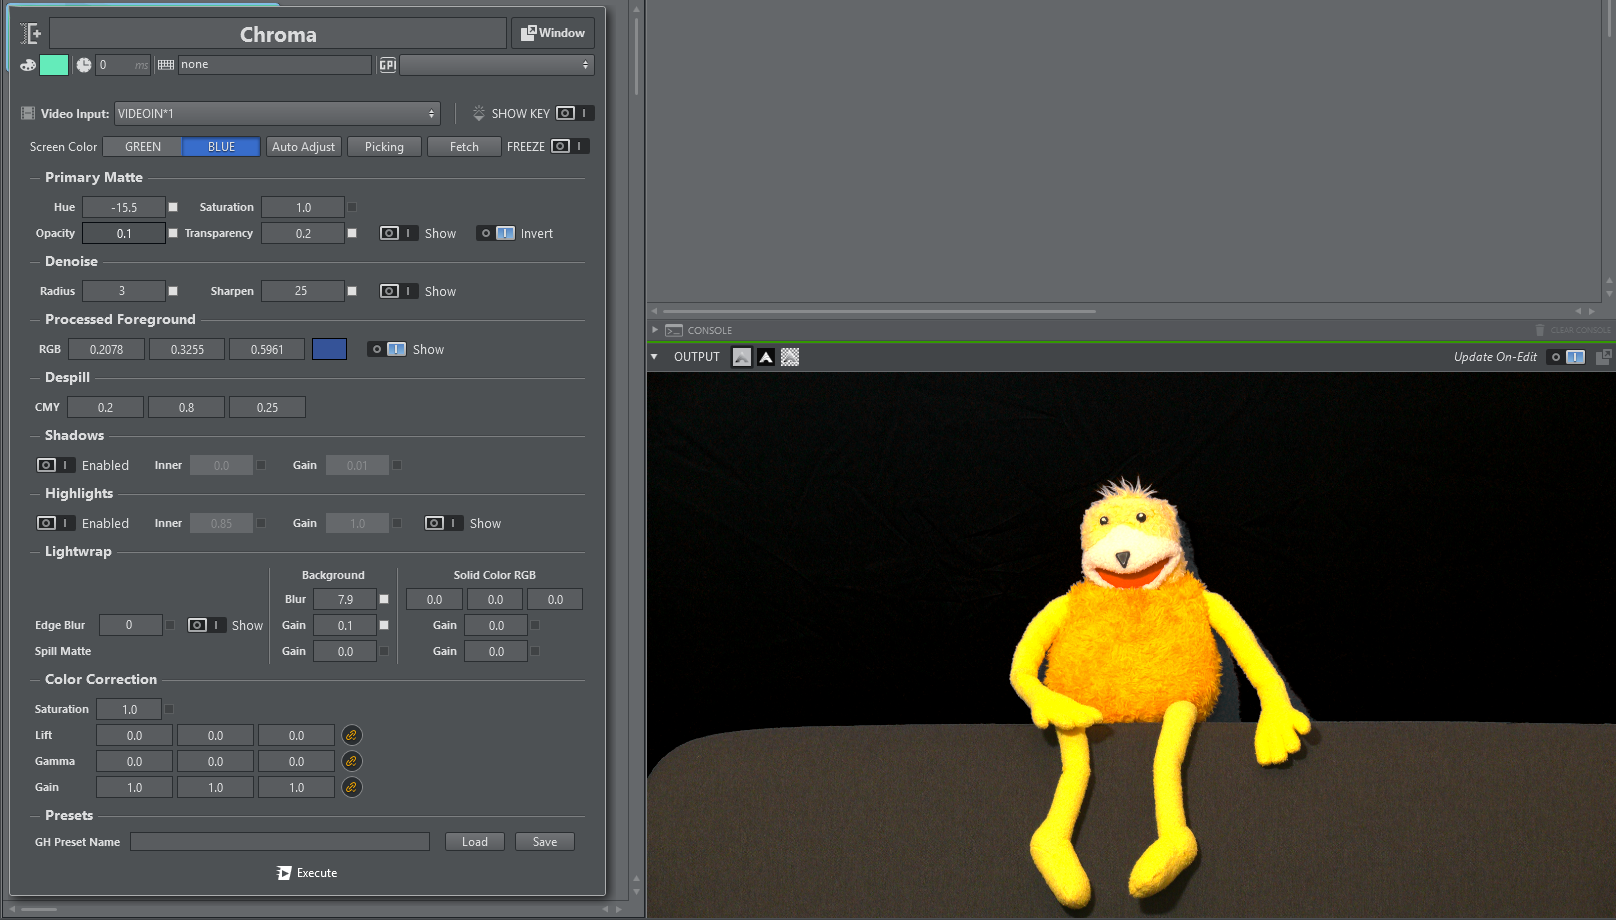Click the Color Correction Saturation field
The width and height of the screenshot is (1616, 920).
pos(129,709)
